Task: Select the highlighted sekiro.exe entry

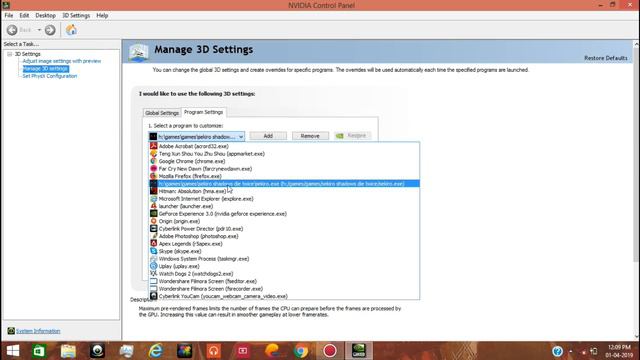Action: (x=284, y=184)
